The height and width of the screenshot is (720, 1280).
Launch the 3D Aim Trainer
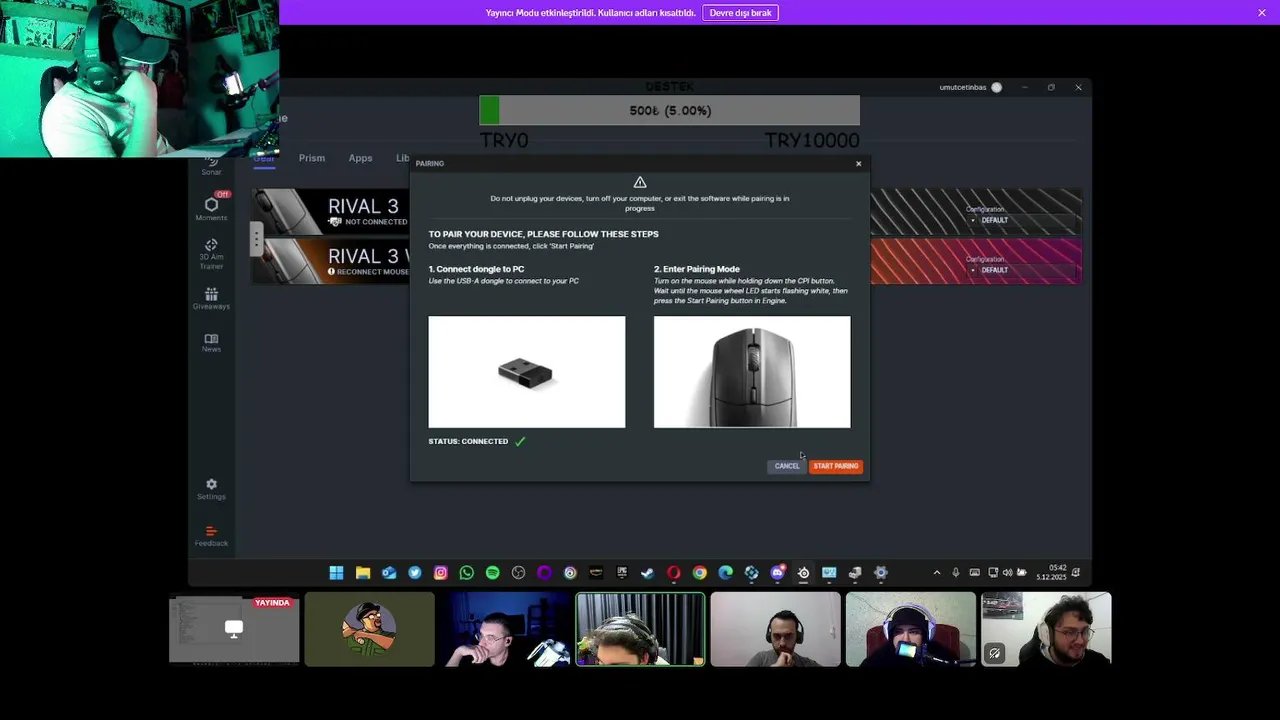[x=211, y=254]
